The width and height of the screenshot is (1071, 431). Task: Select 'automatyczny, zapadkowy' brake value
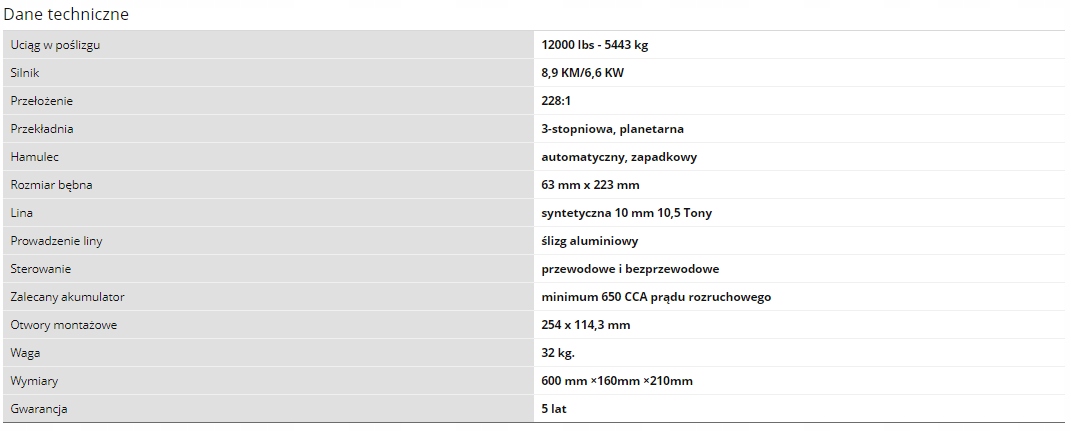click(619, 157)
